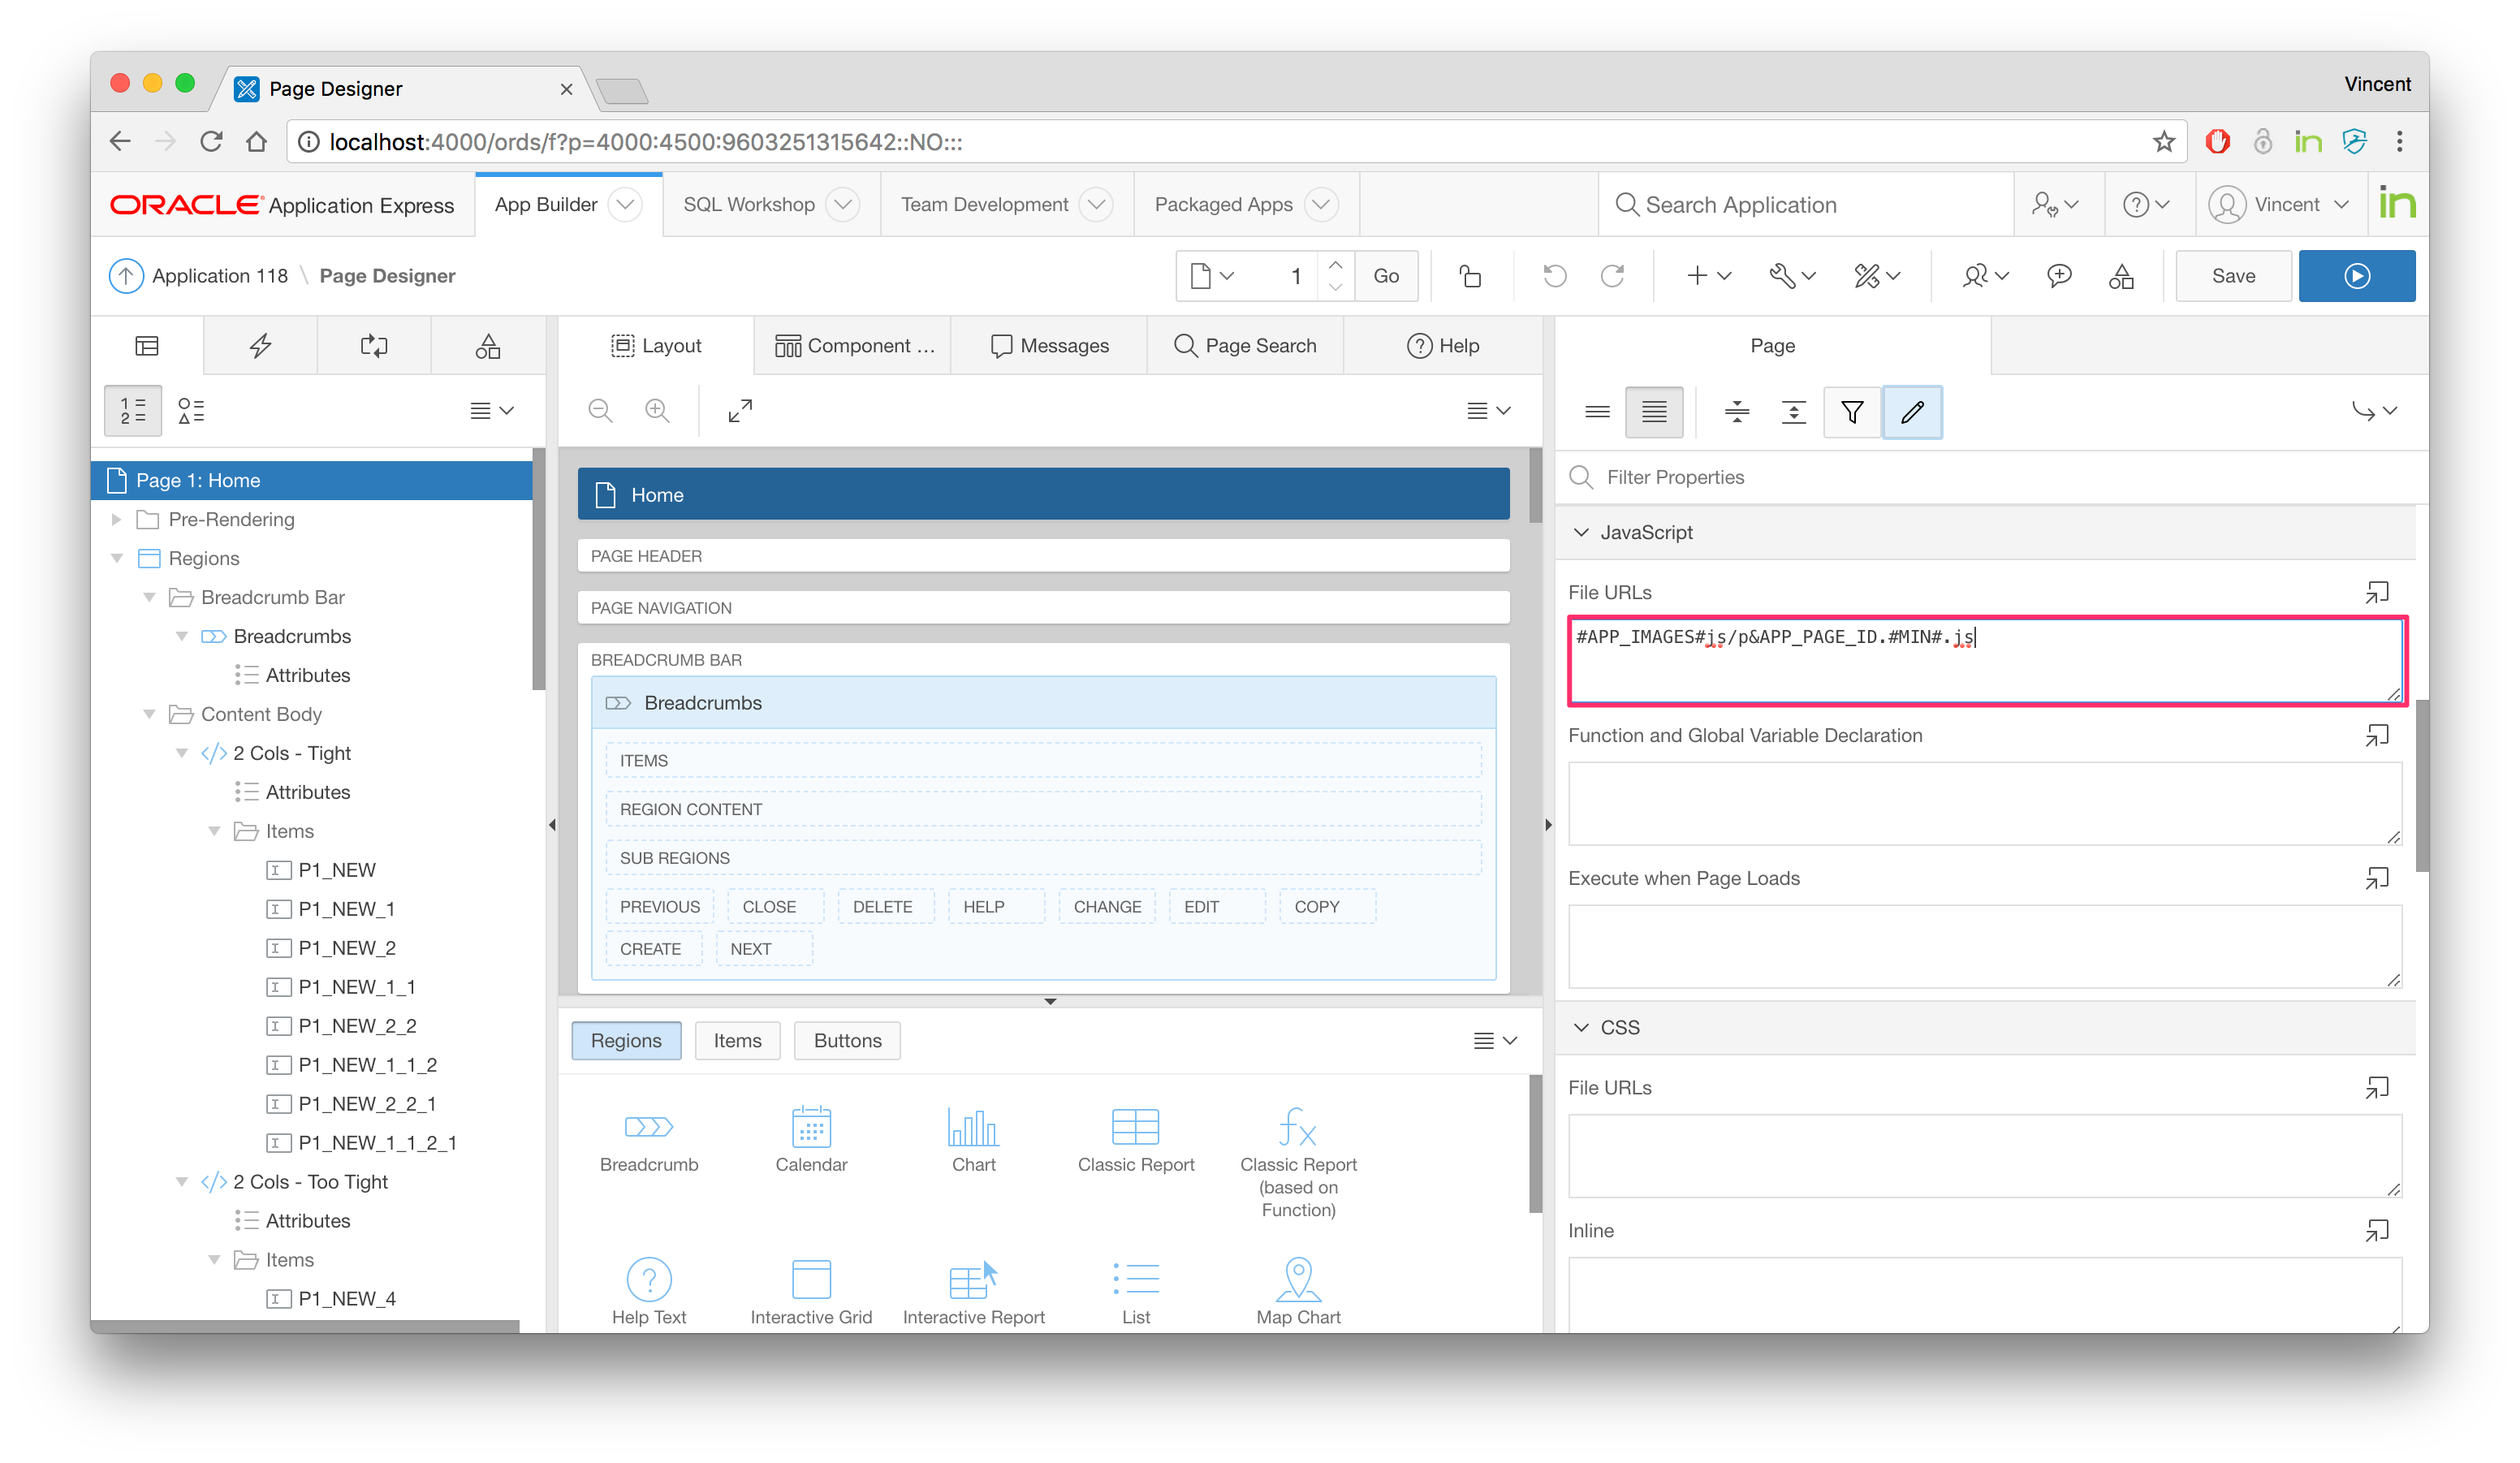Toggle the Show All properties button

(x=1654, y=412)
